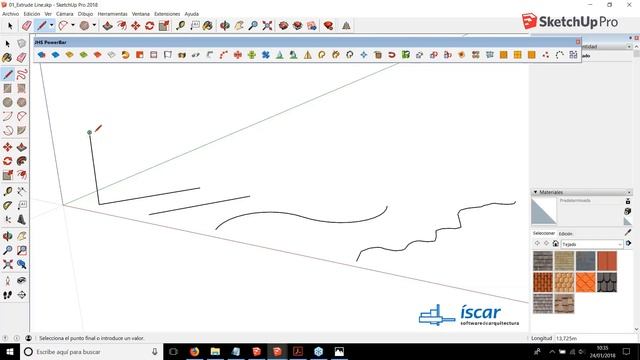Click the Windows Start button
This screenshot has height=360, width=640.
9,351
